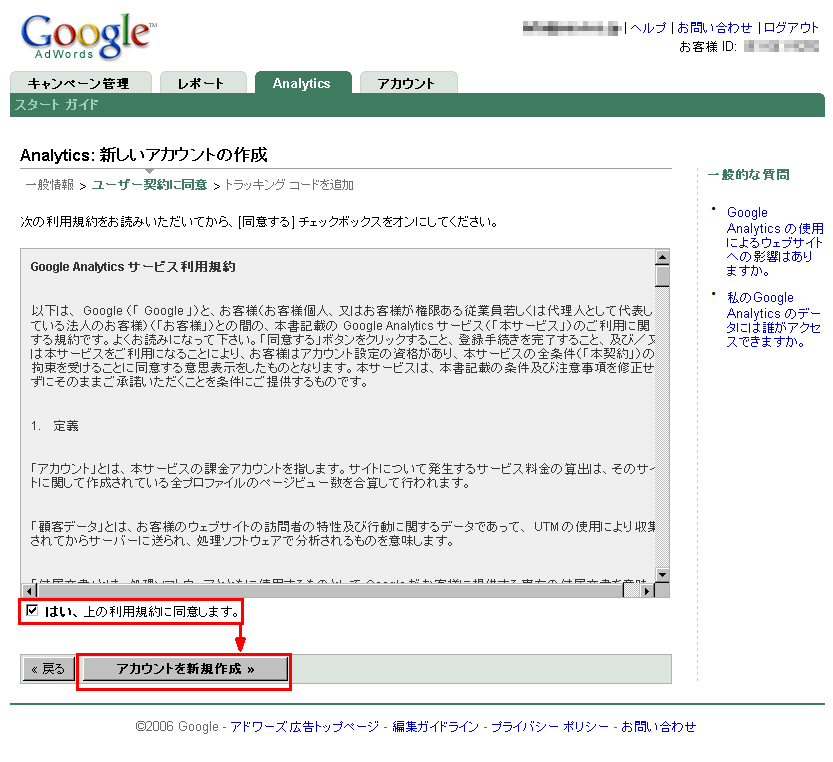Open the プライバシー ポリシー footer link
833x762 pixels.
point(549,726)
